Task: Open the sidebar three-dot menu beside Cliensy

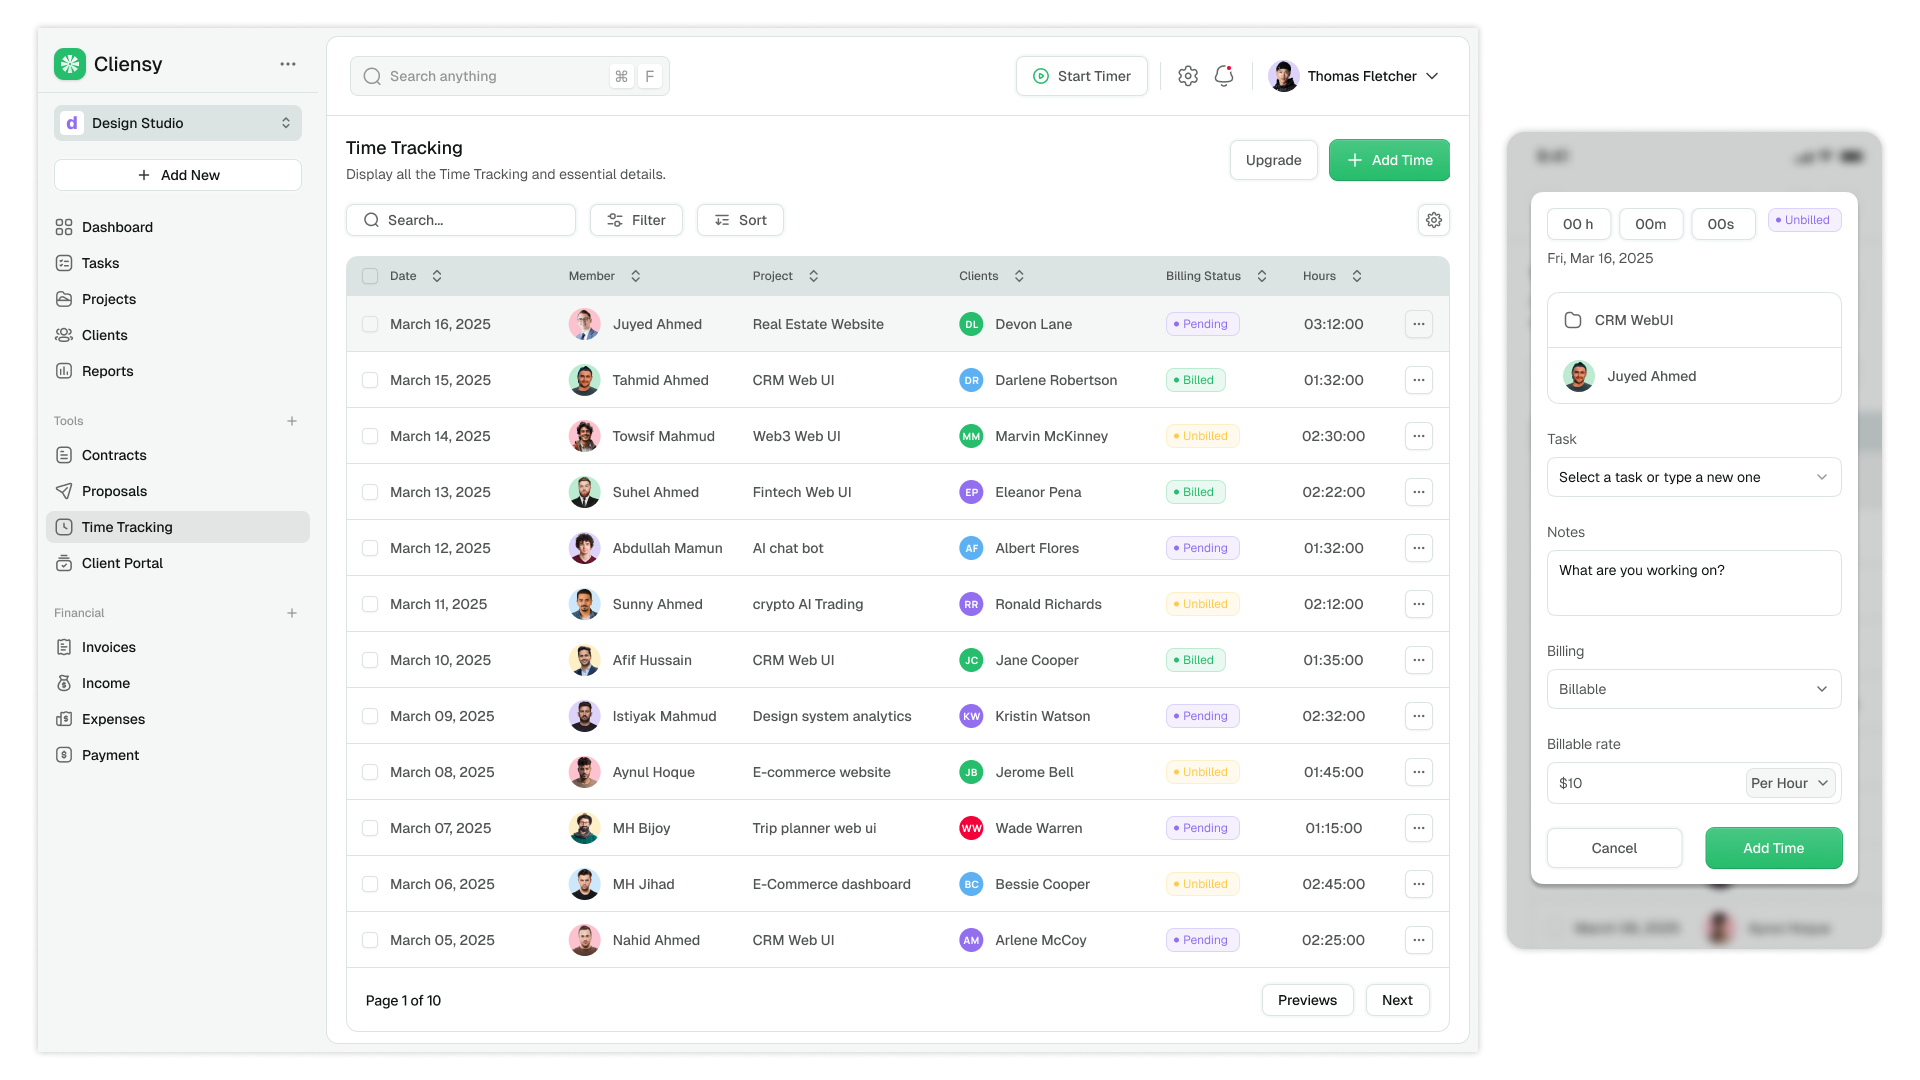Action: tap(288, 64)
